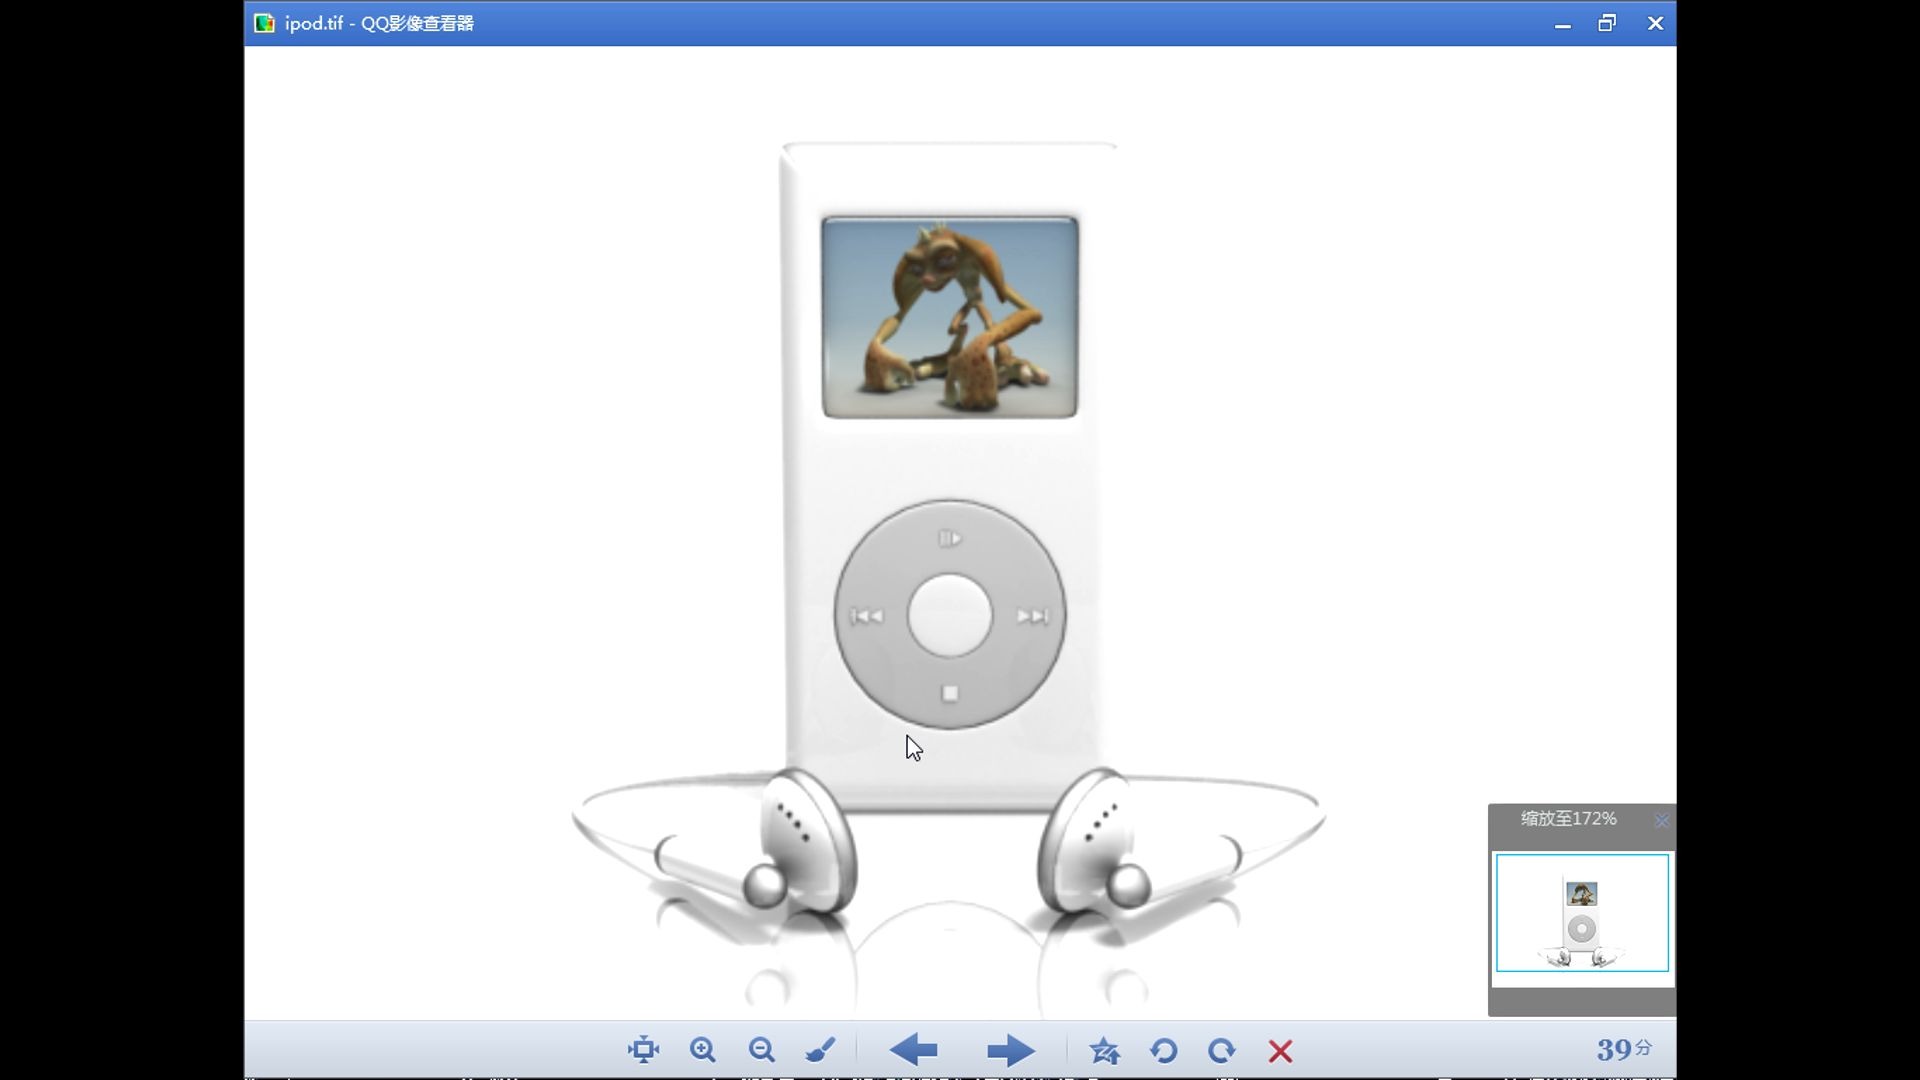Rotate the image counterclockwise
This screenshot has width=1920, height=1080.
(1164, 1051)
